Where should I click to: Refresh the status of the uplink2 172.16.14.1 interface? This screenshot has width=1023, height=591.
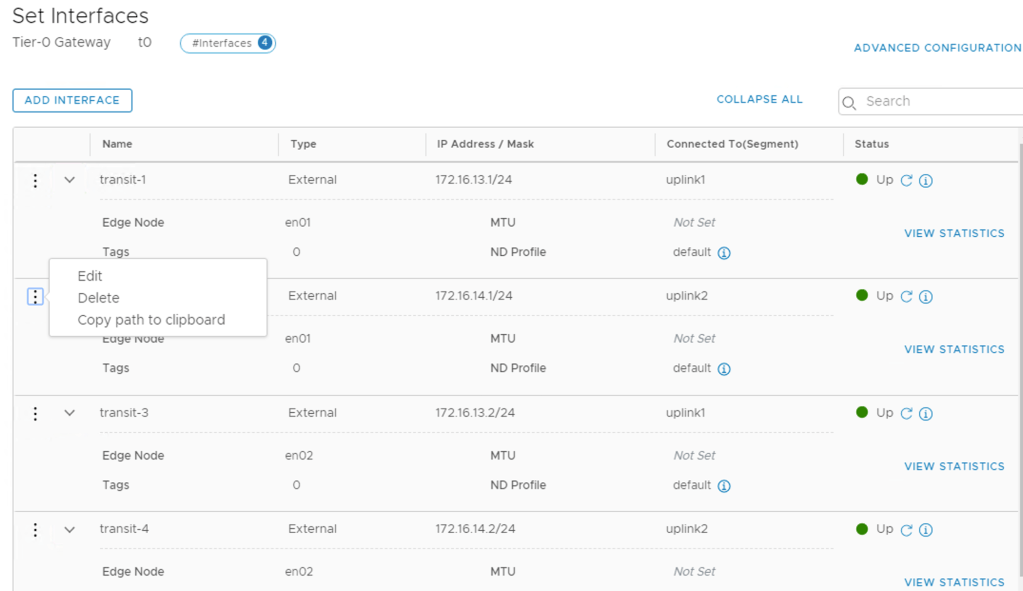click(x=907, y=297)
